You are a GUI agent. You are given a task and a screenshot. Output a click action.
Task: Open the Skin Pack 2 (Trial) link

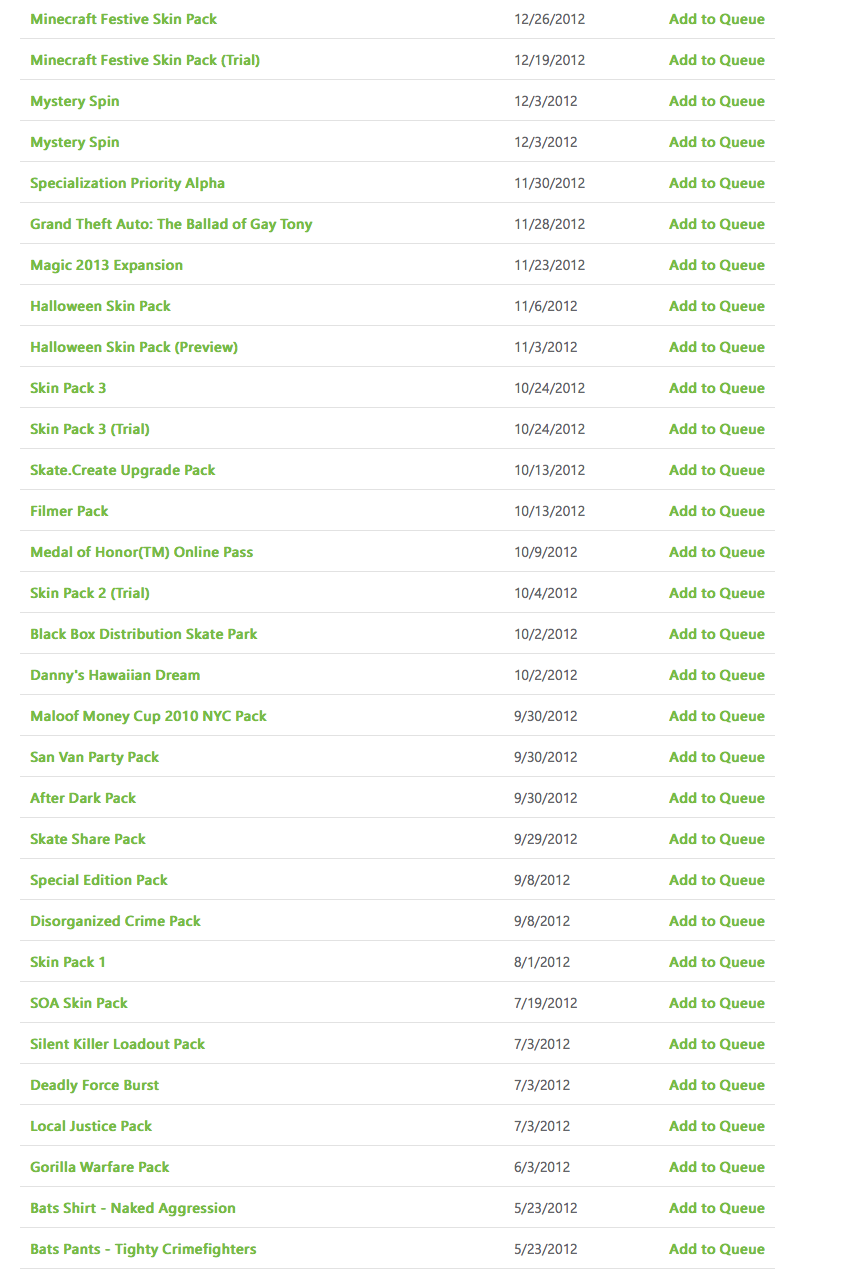90,593
